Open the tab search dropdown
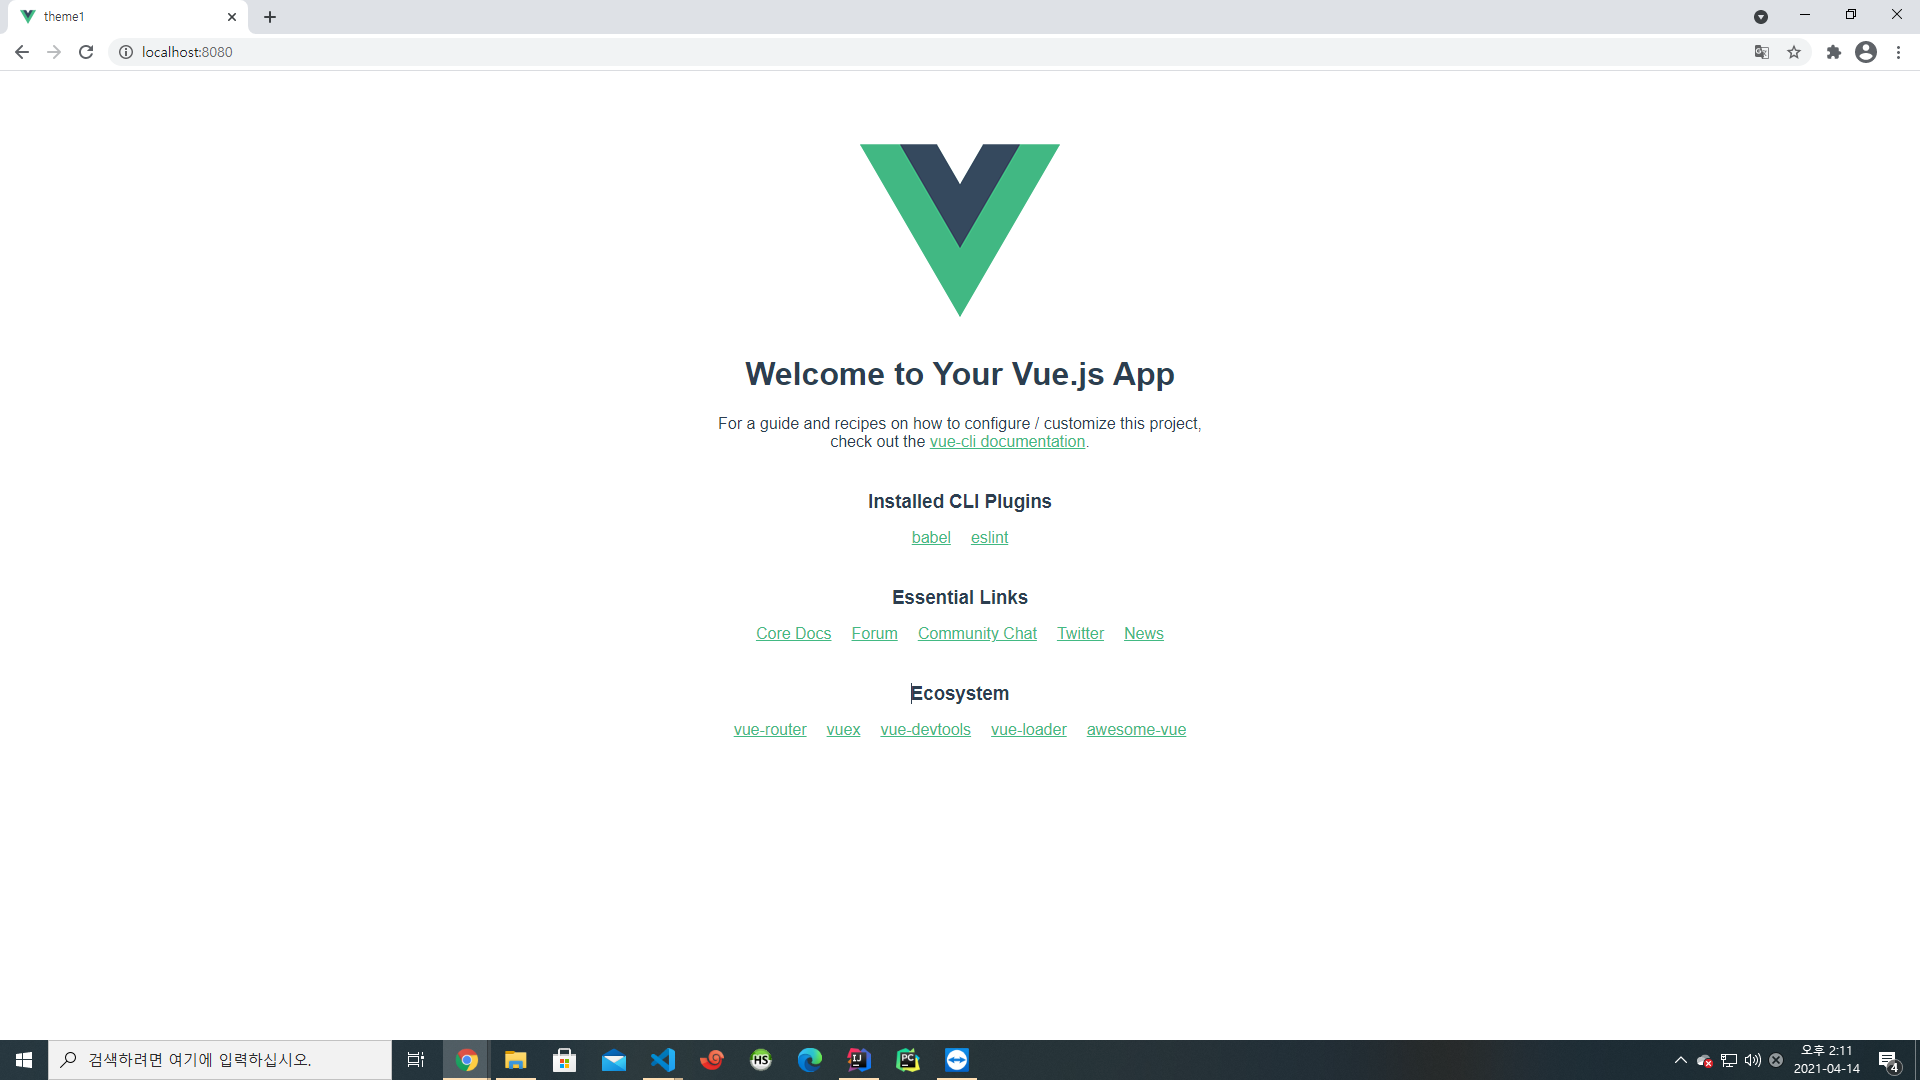 [1761, 17]
